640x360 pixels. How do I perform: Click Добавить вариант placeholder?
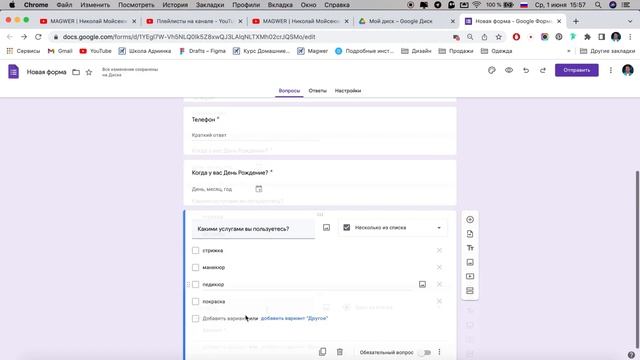click(x=226, y=318)
